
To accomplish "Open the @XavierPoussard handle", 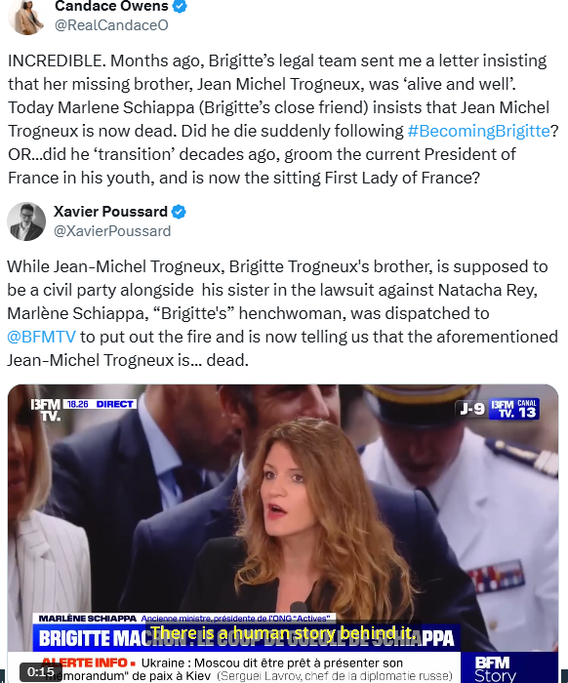I will pyautogui.click(x=112, y=231).
